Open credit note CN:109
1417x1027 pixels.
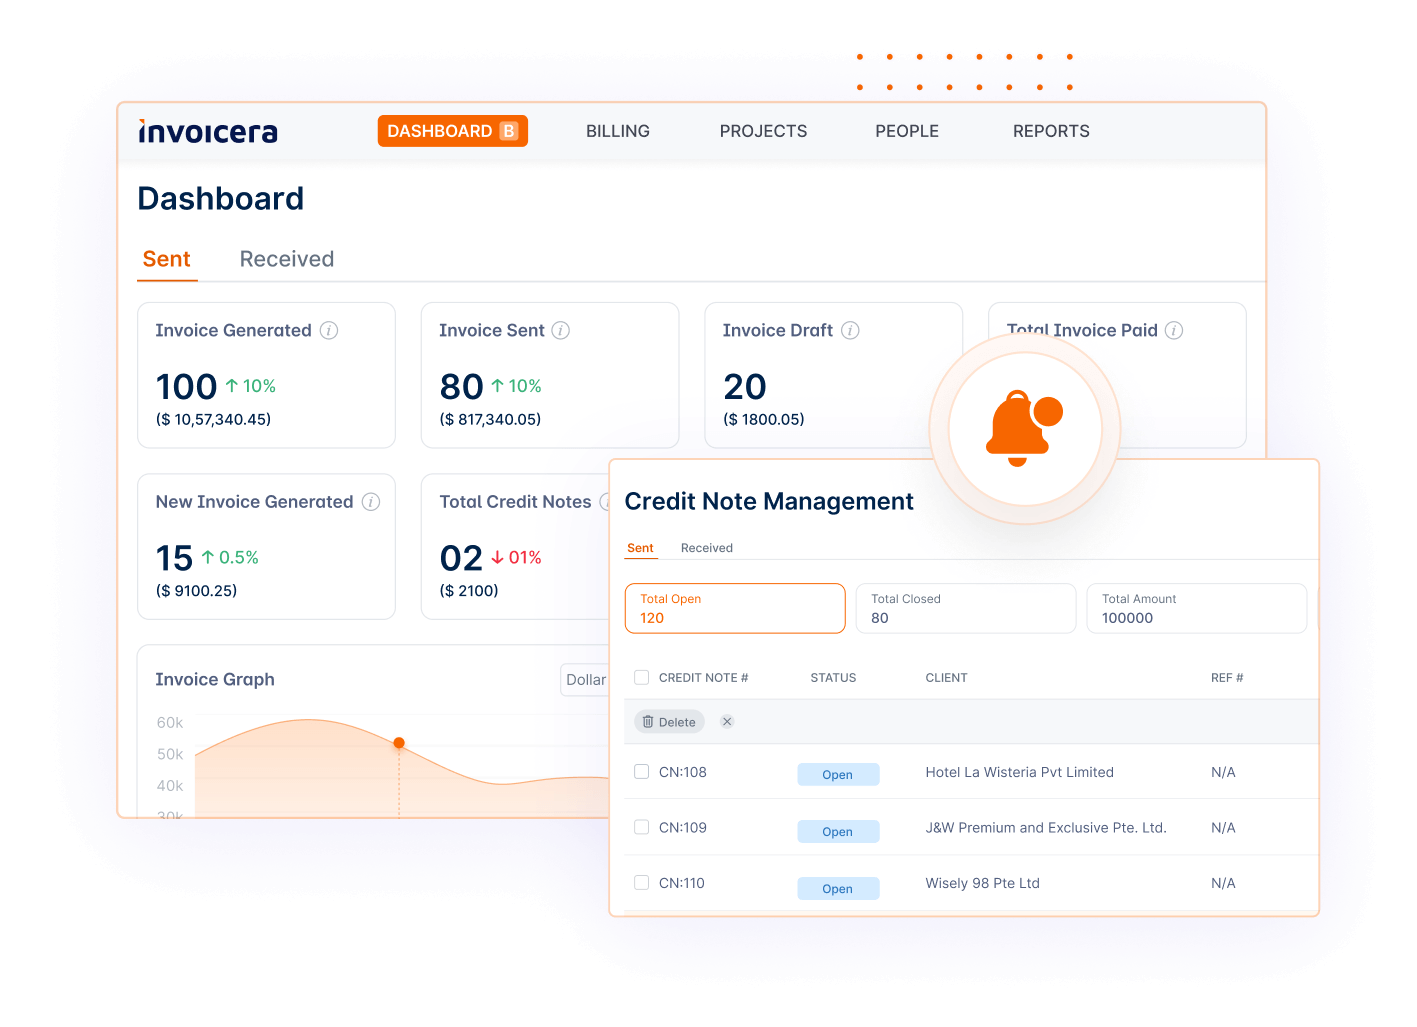[x=683, y=828]
